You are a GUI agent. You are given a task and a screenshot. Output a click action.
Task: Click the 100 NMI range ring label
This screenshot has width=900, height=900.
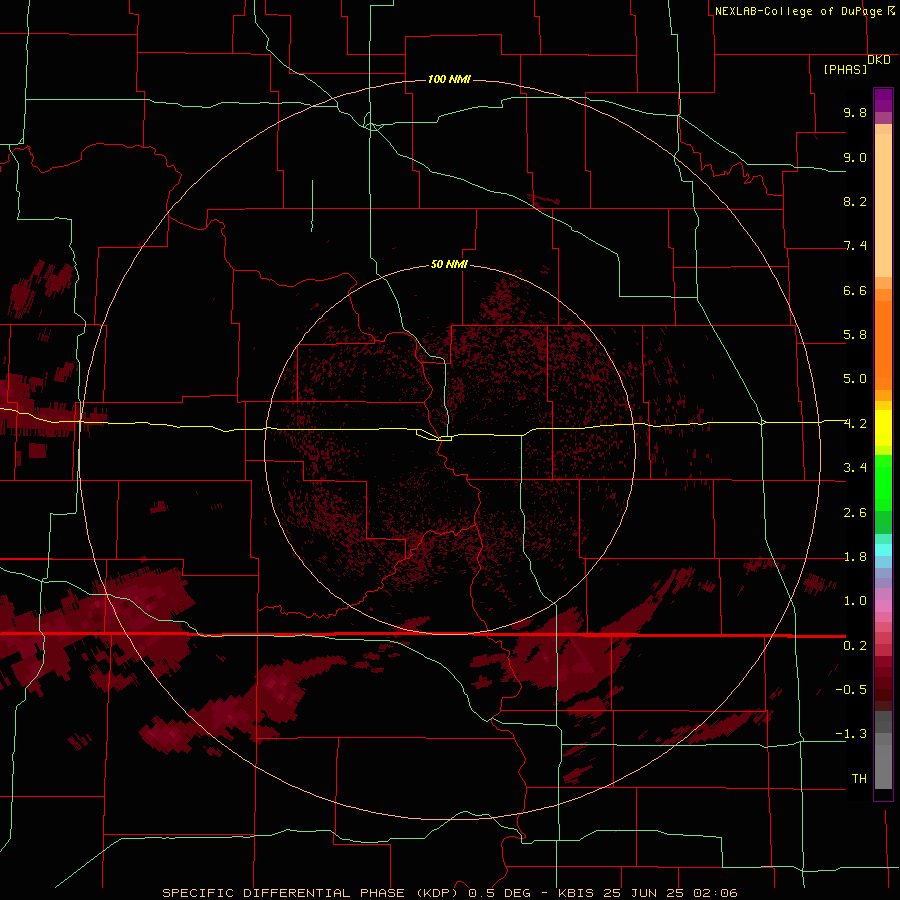click(449, 79)
